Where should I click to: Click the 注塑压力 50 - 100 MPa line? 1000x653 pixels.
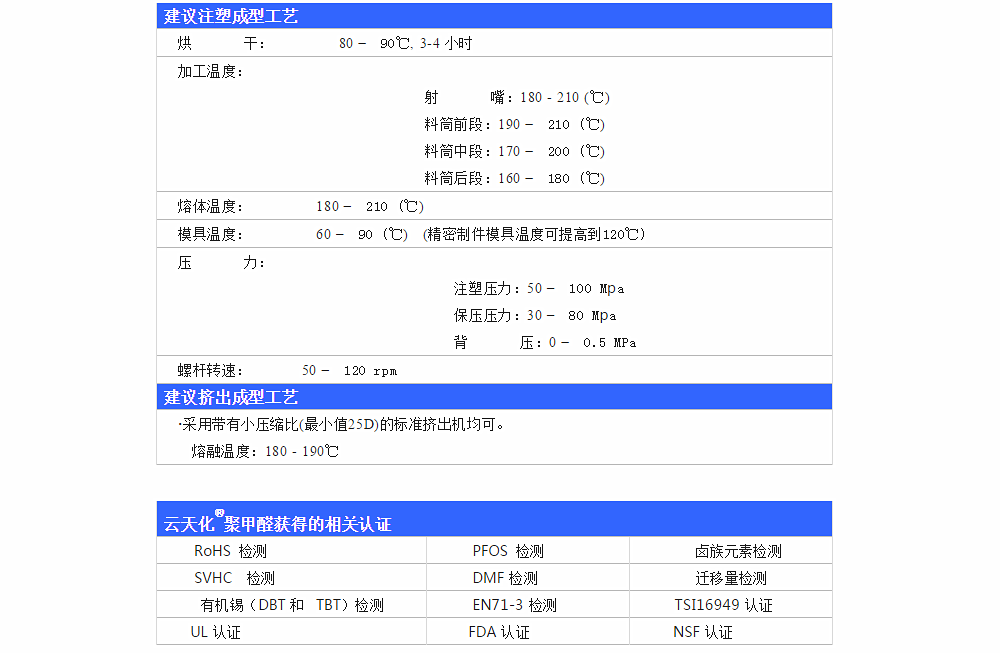pos(538,289)
